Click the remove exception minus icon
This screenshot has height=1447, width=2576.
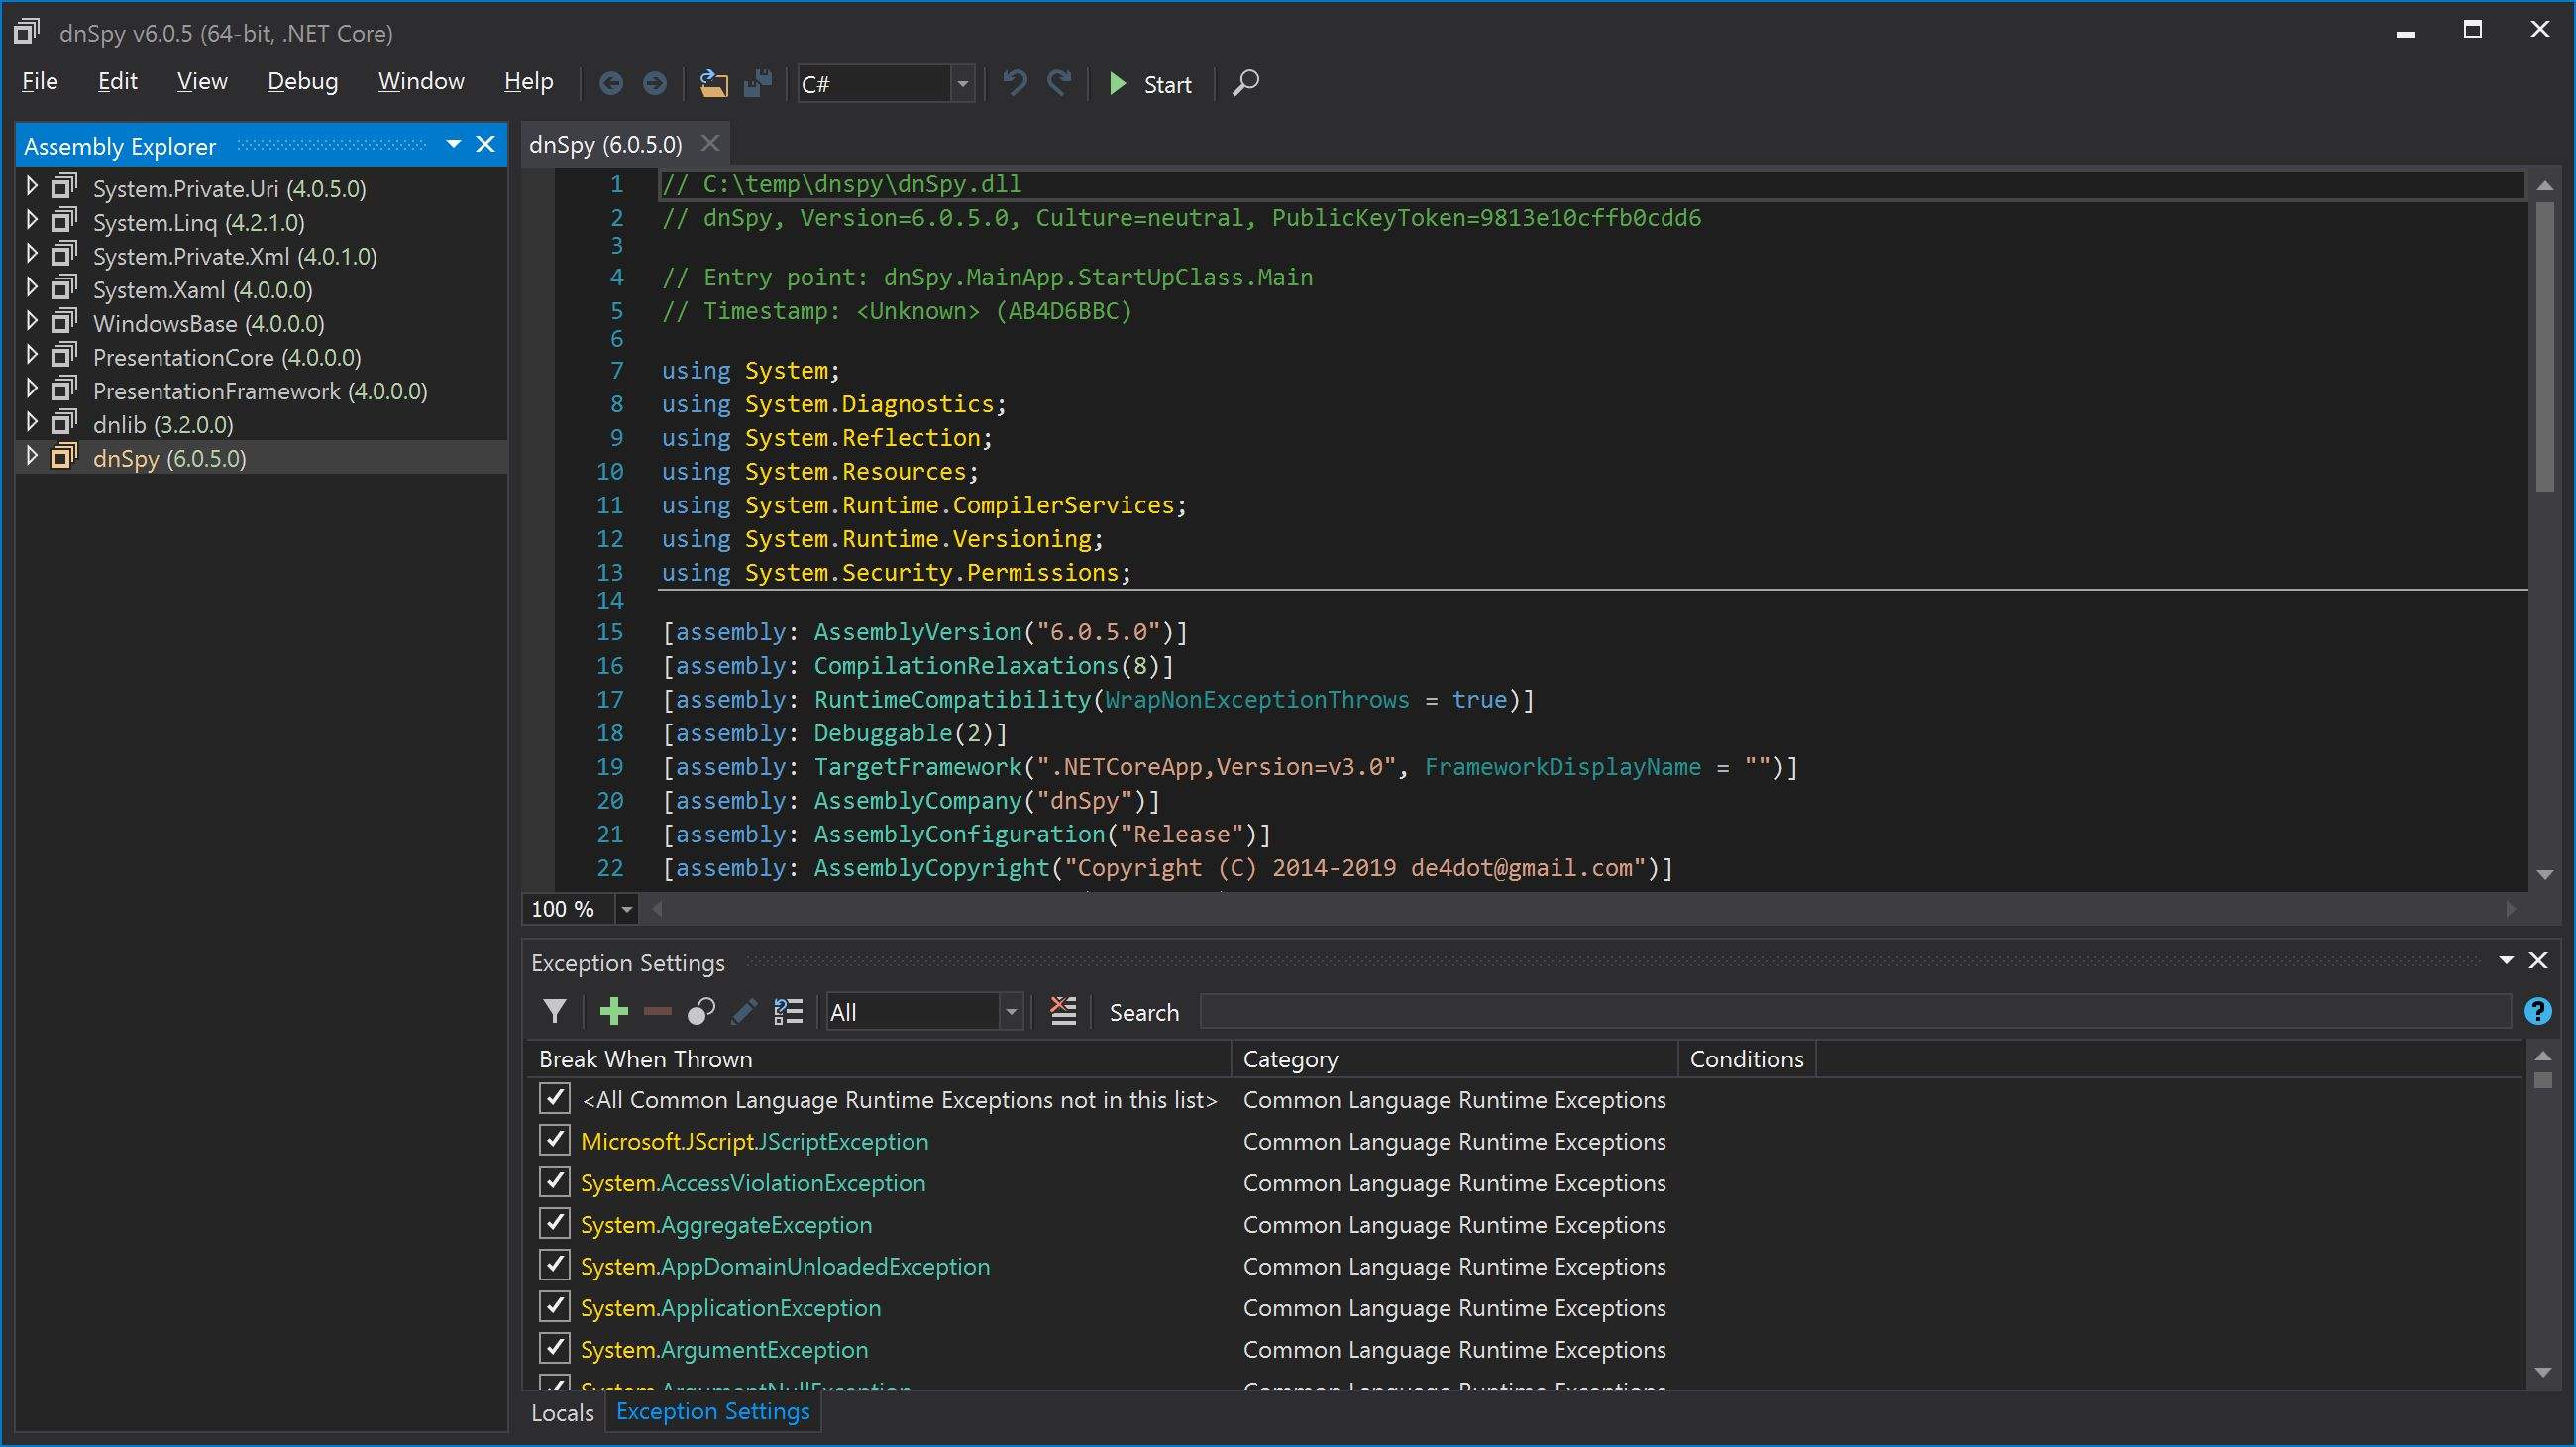point(658,1010)
